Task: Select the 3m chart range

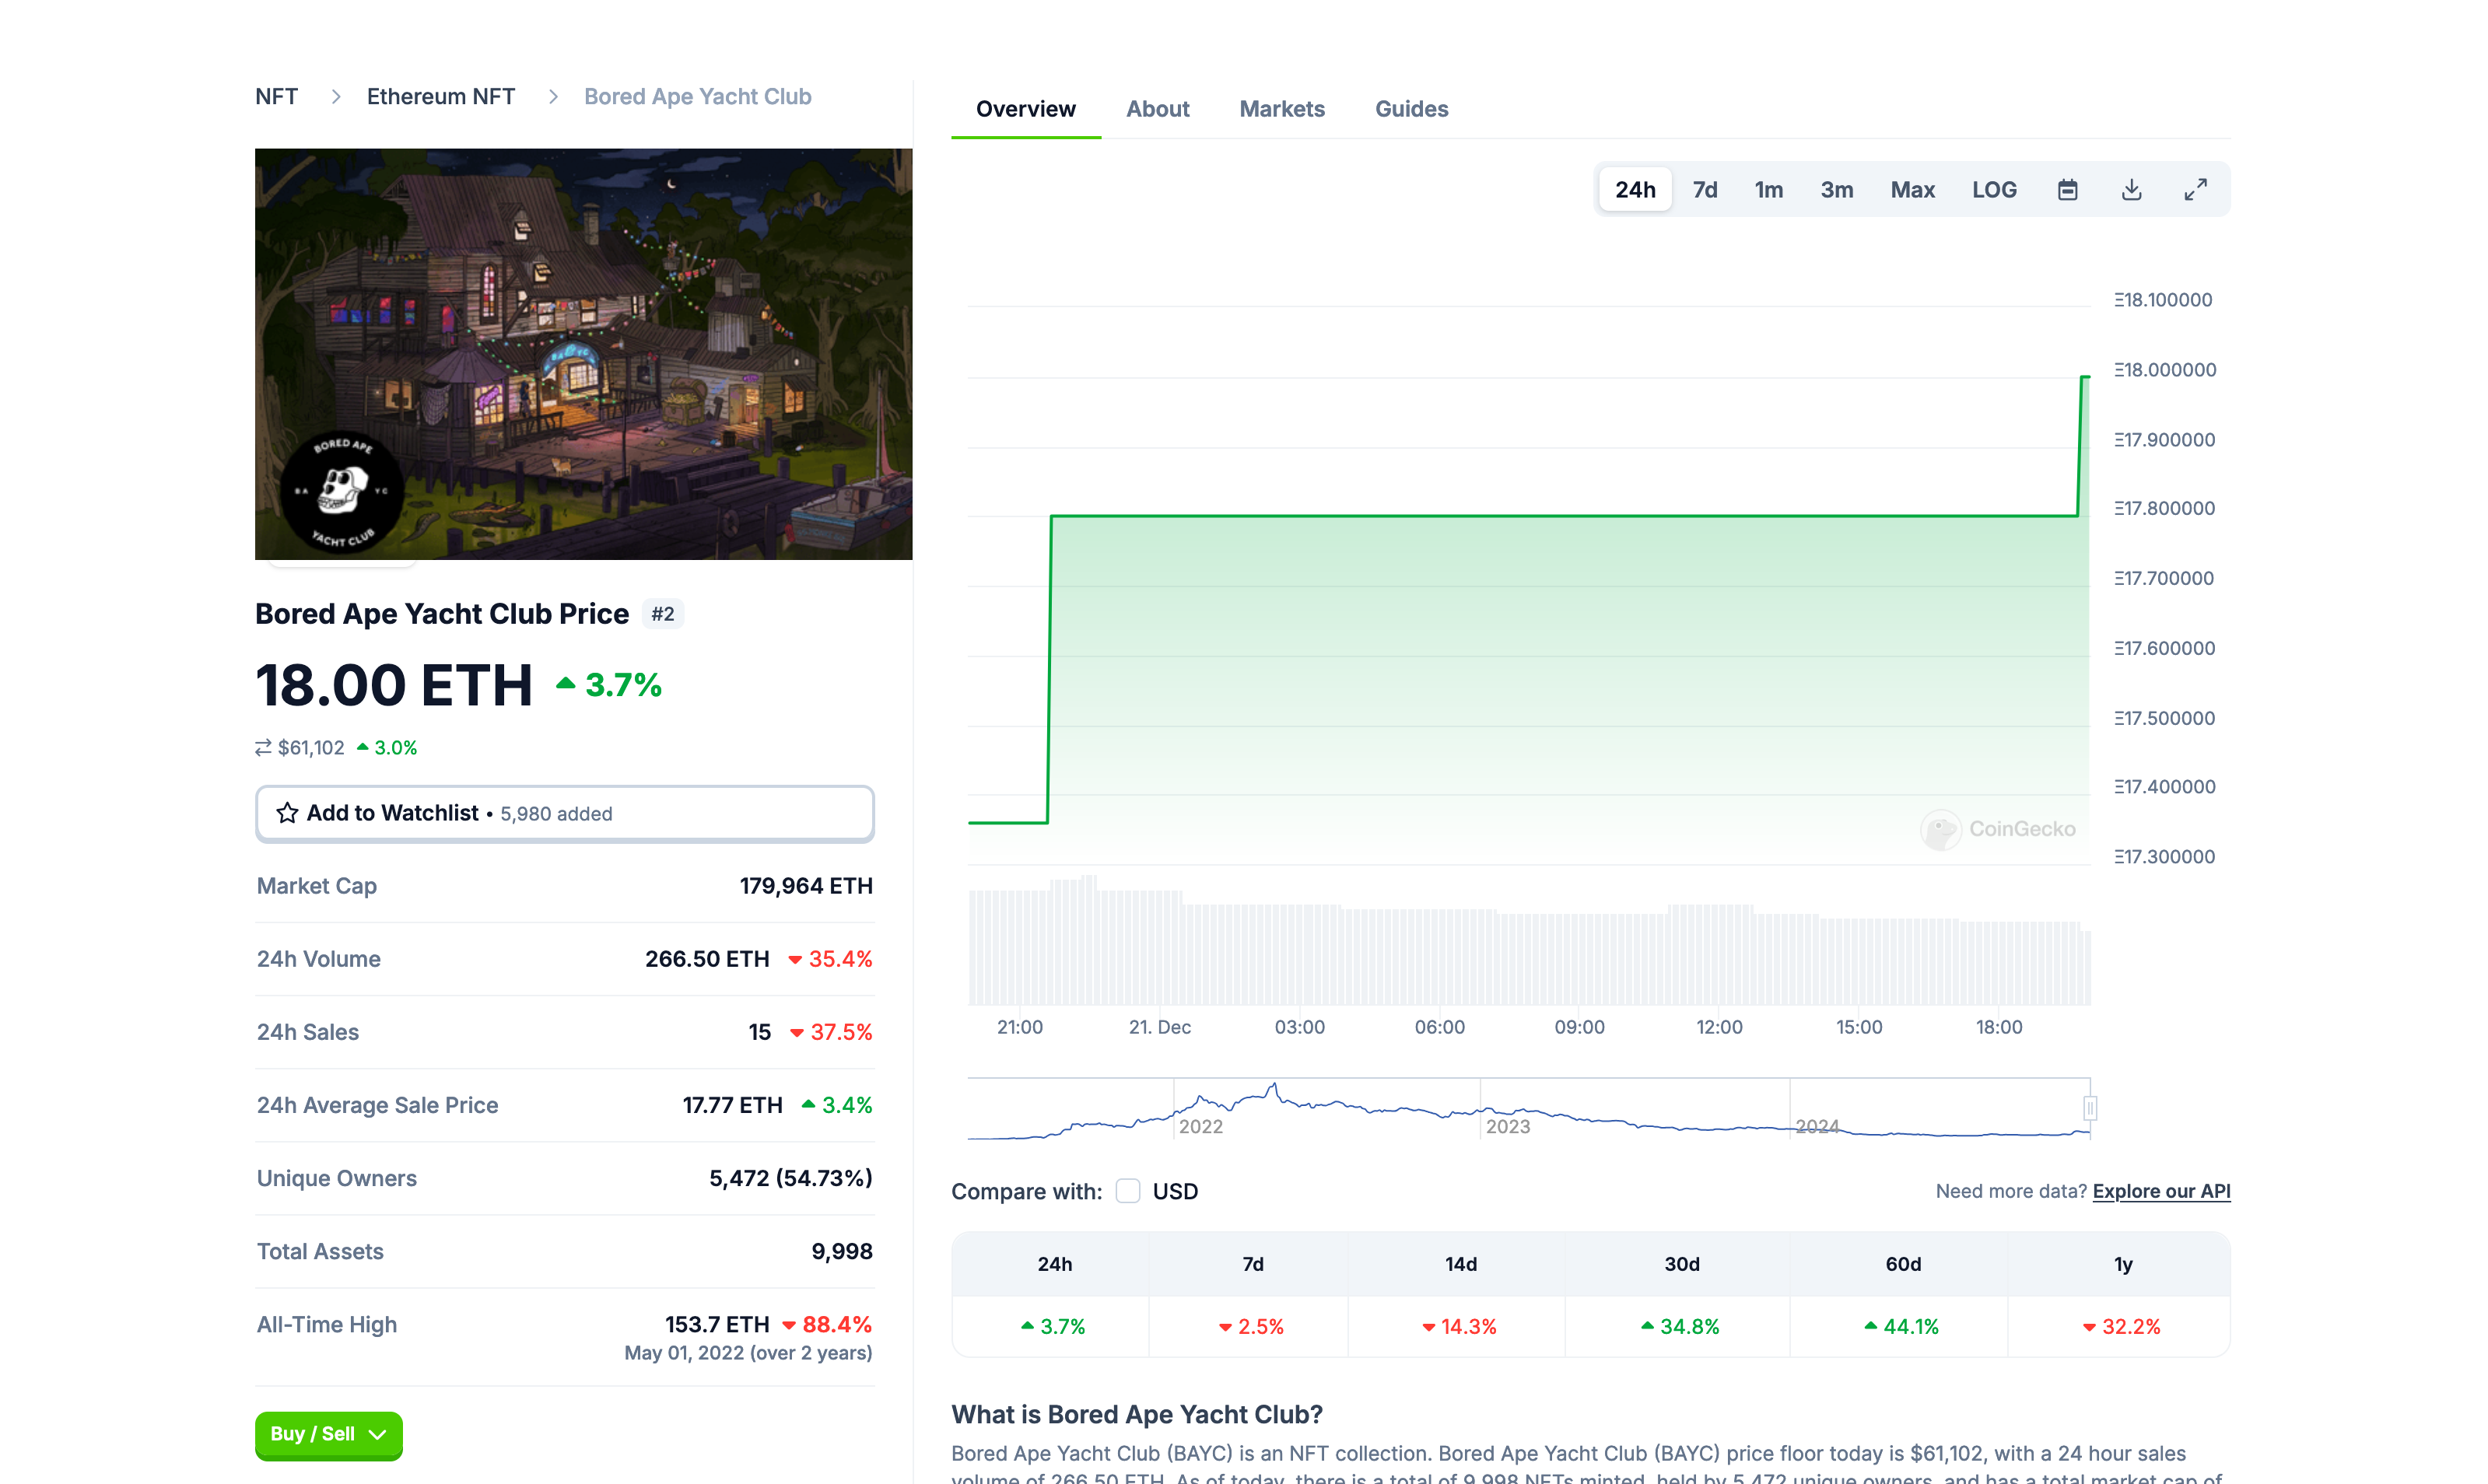Action: click(1836, 190)
